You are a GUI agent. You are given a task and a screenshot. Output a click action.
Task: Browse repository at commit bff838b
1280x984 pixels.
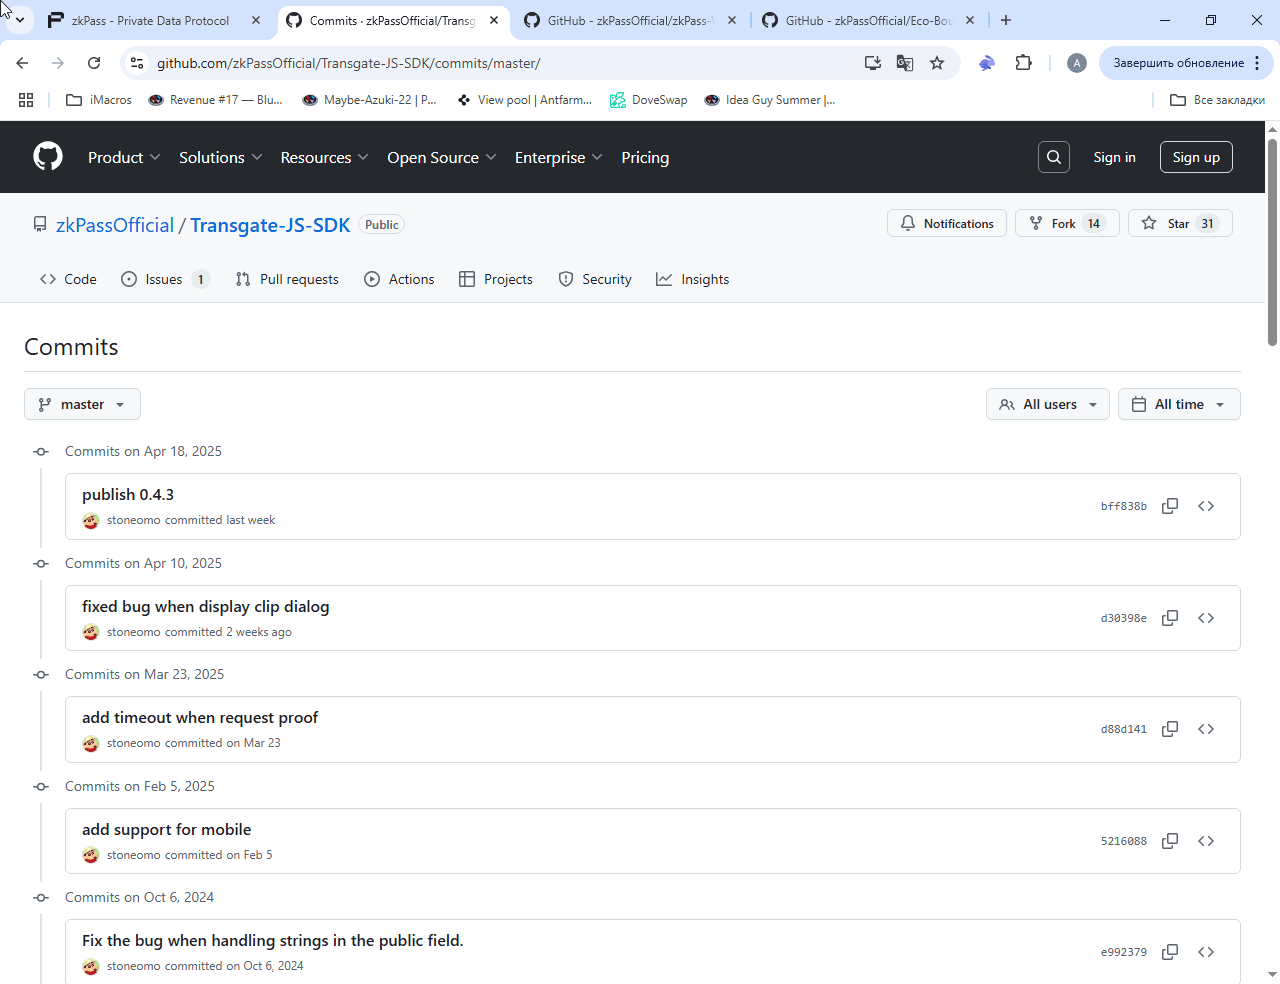tap(1206, 506)
